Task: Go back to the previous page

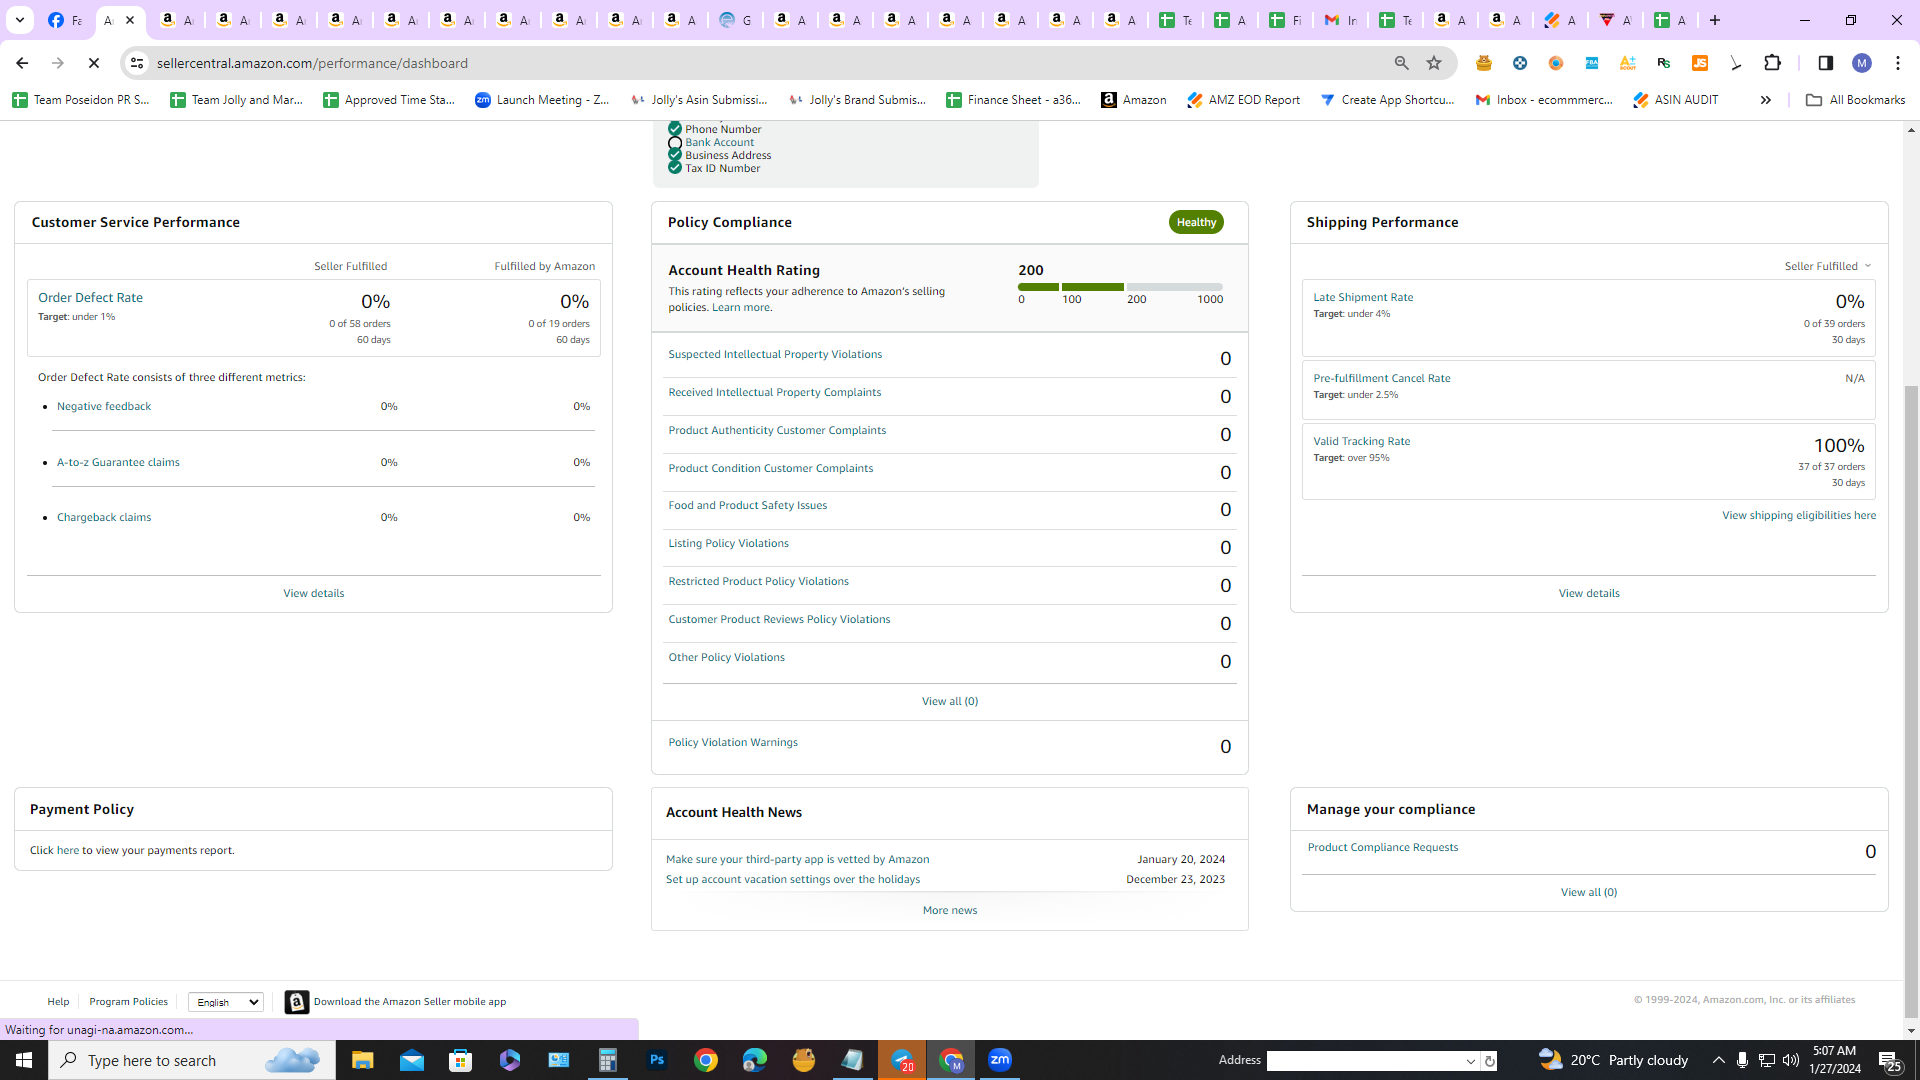Action: click(22, 63)
